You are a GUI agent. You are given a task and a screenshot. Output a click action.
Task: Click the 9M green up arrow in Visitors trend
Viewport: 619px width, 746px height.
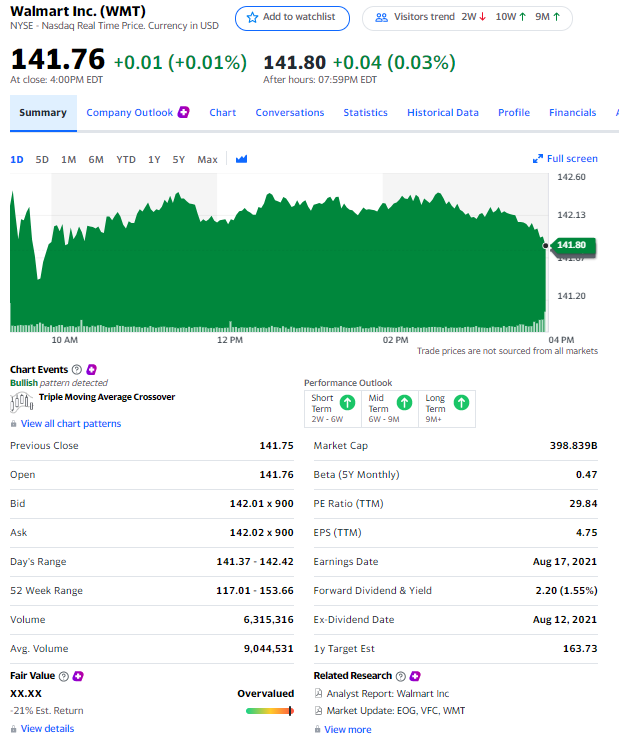pos(557,17)
